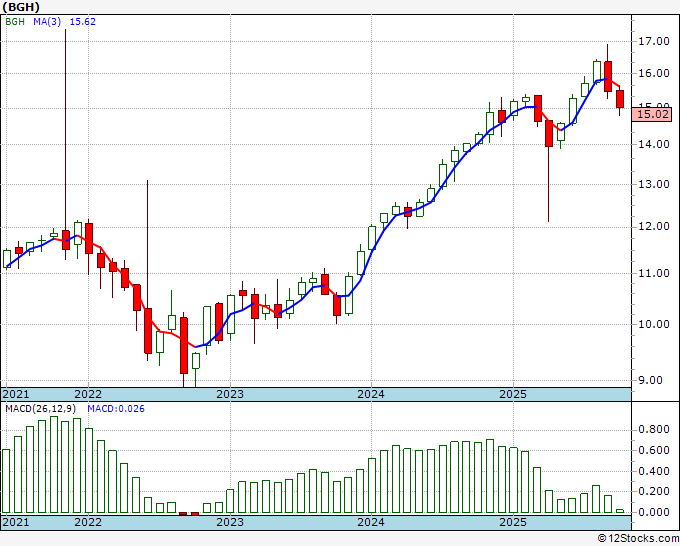680x546 pixels.
Task: Click the last small MACD bar of 2025
Action: [620, 511]
